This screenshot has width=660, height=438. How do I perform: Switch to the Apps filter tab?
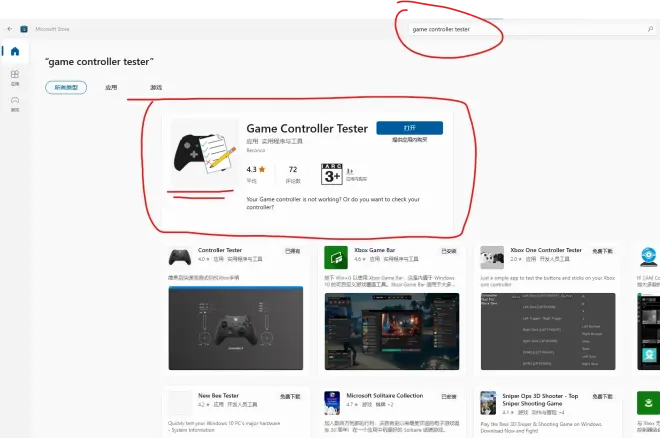[x=111, y=88]
